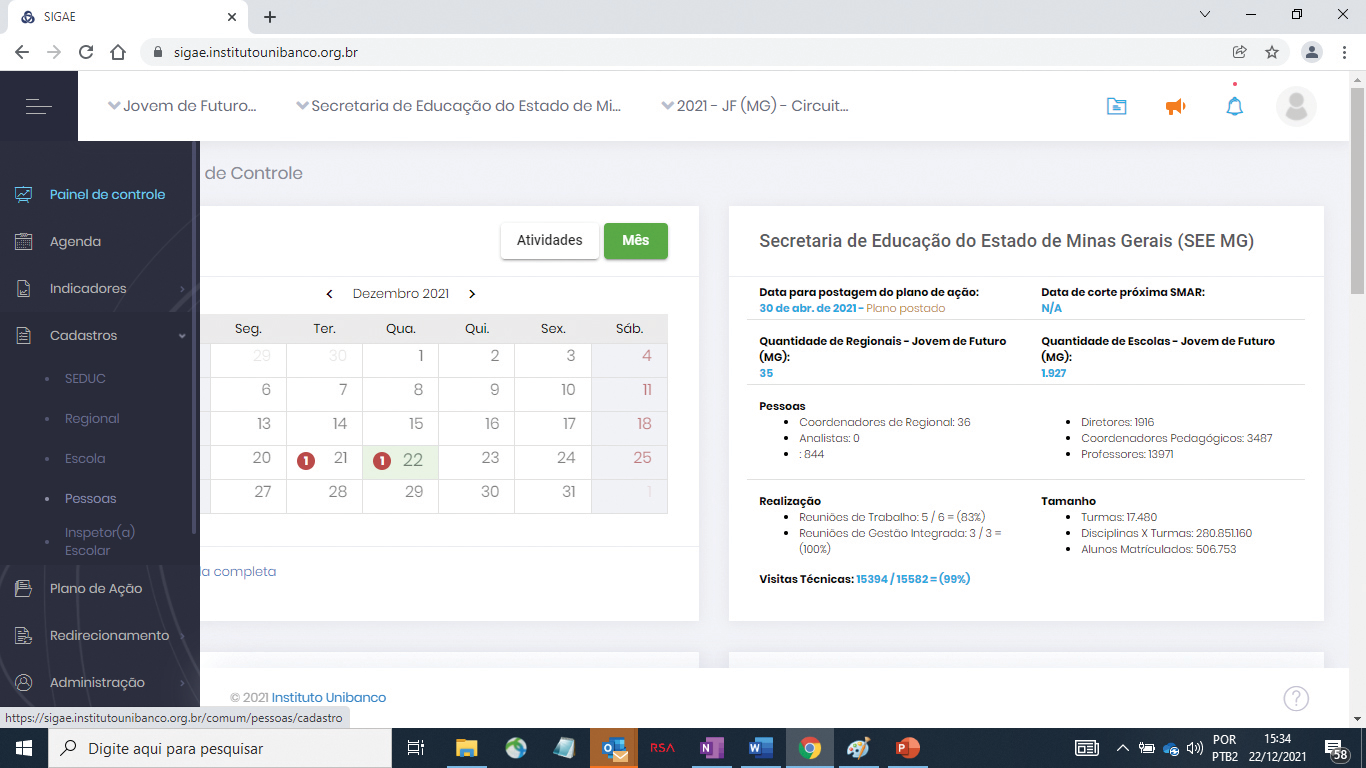The width and height of the screenshot is (1366, 768).
Task: Open Chrome three-dot menu
Action: pos(1344,52)
